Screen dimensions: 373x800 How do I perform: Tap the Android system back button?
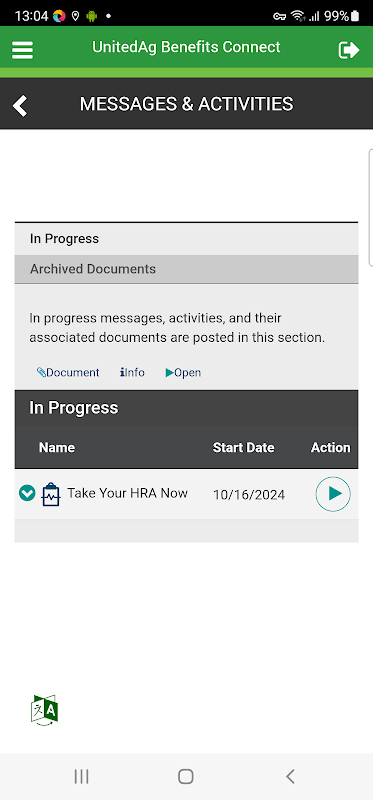tap(290, 777)
